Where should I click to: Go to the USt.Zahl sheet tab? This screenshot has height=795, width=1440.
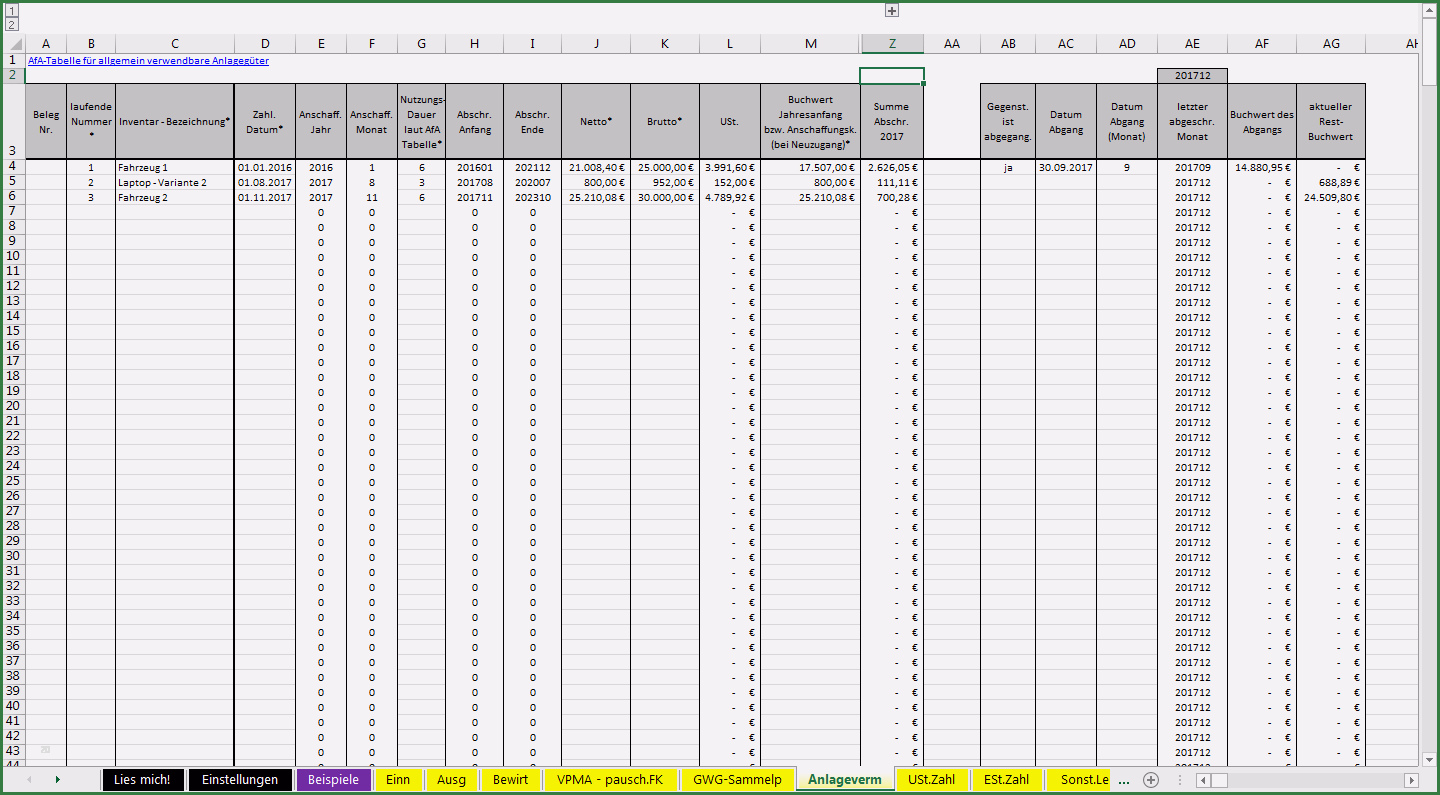pos(932,780)
